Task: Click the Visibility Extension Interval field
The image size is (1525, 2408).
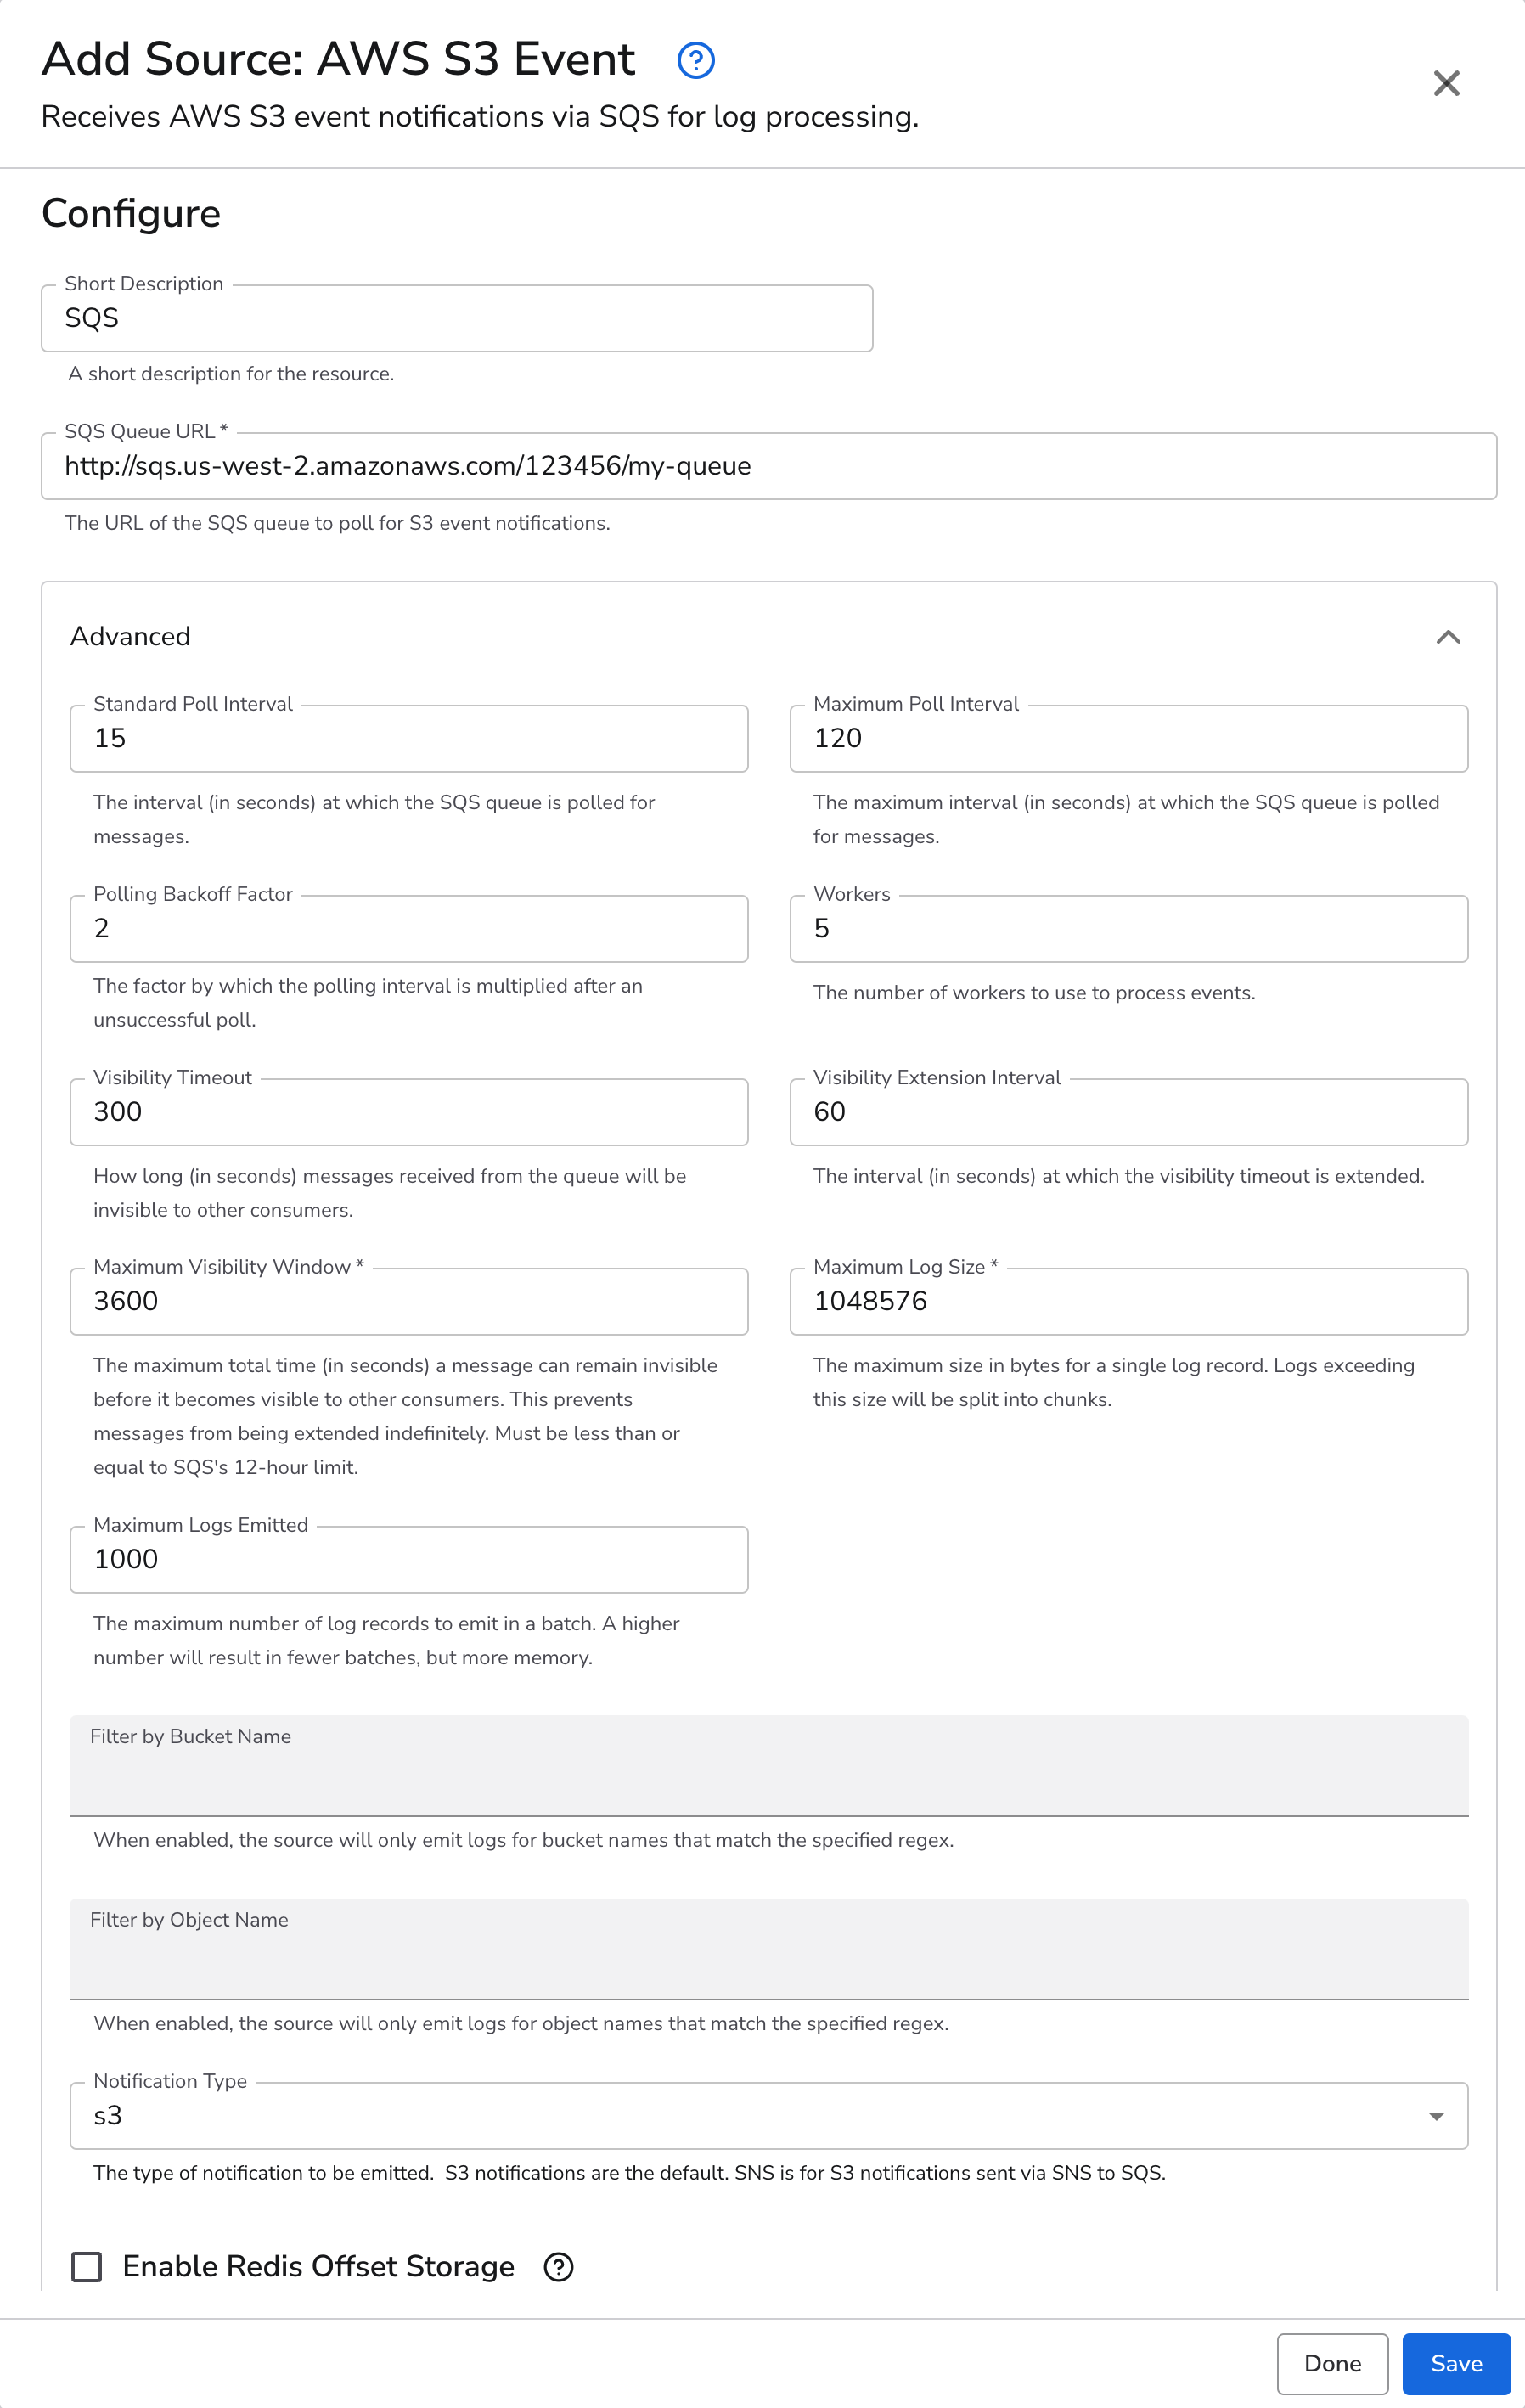Action: click(x=1128, y=1111)
